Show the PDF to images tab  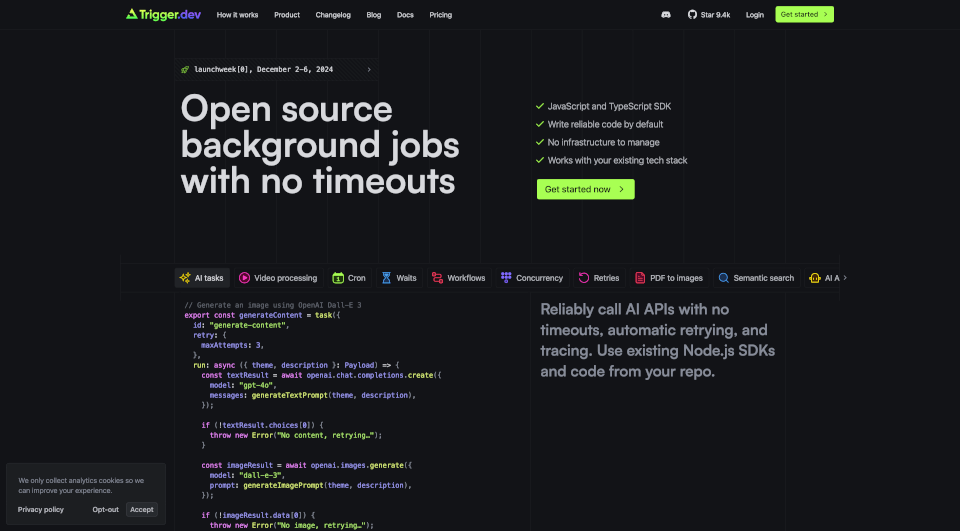(x=668, y=278)
